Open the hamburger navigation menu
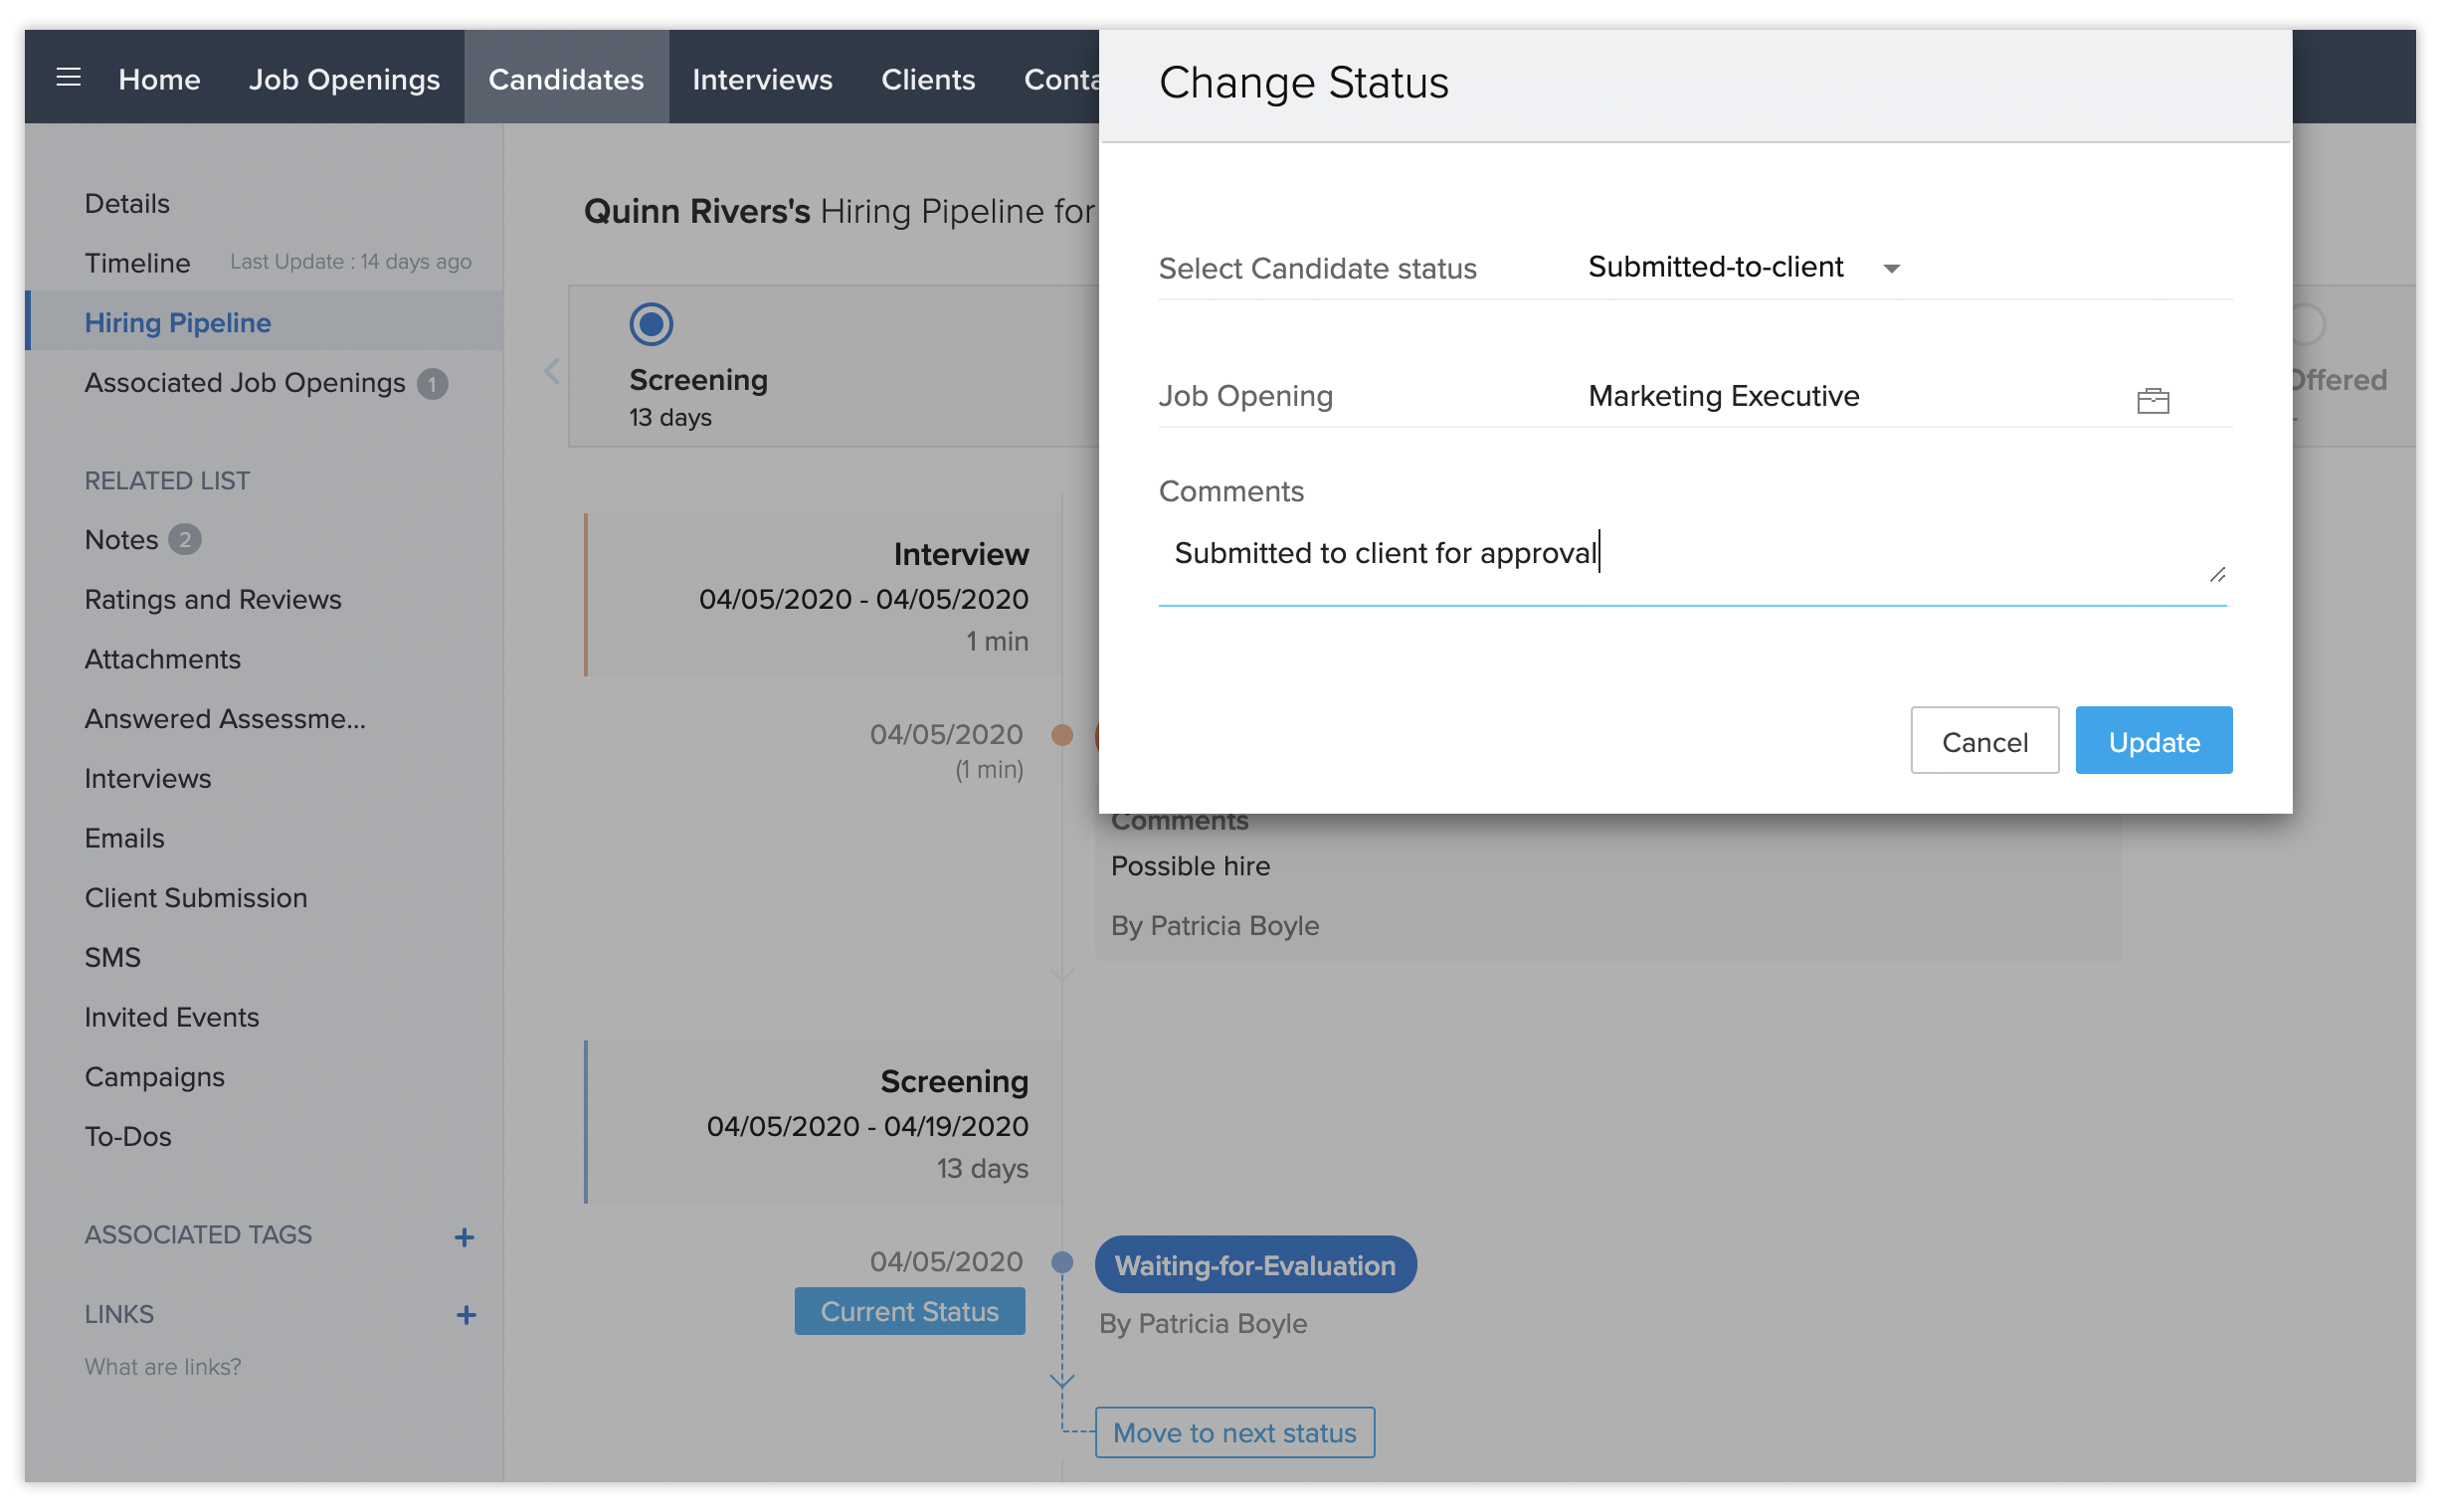Image resolution: width=2441 pixels, height=1512 pixels. [68, 78]
